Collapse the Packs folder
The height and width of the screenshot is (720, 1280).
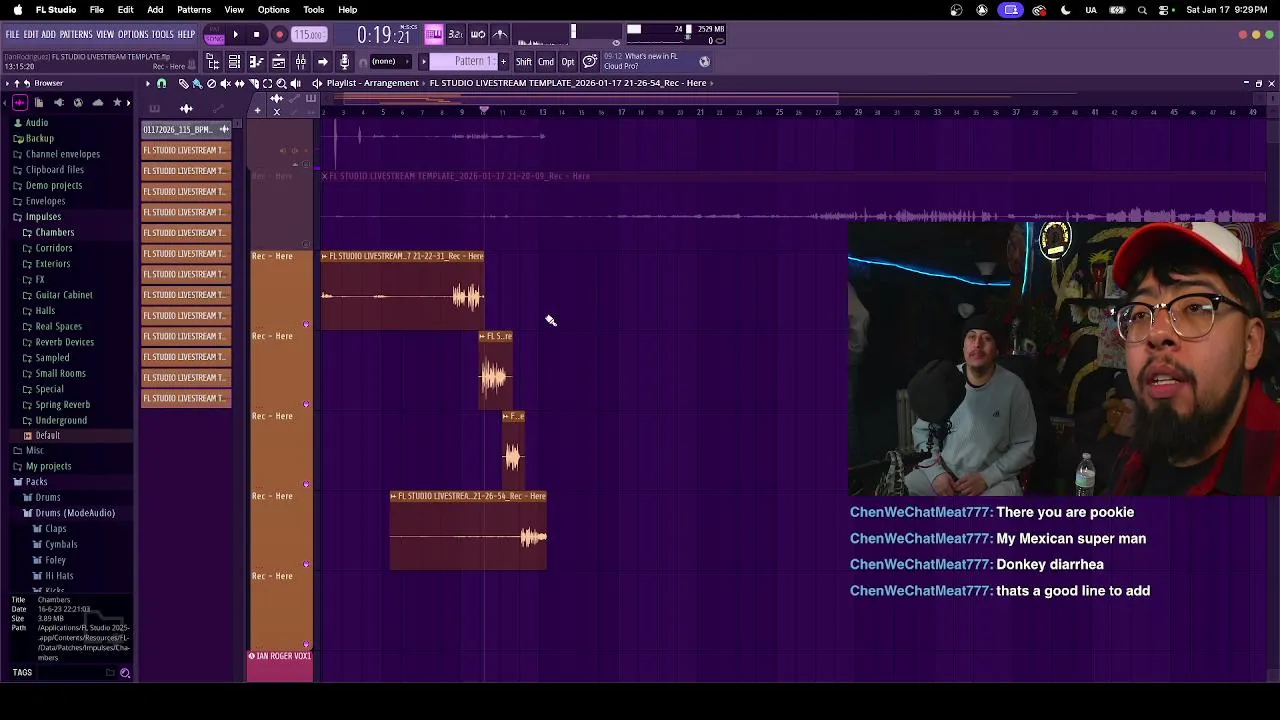tap(36, 482)
